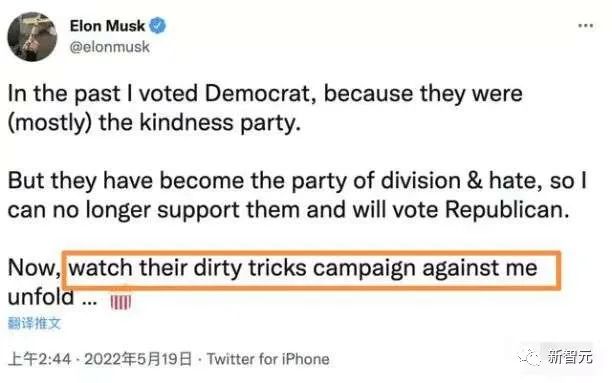This screenshot has height=383, width=612.
Task: Click the ampersand between division and hate
Action: point(474,181)
